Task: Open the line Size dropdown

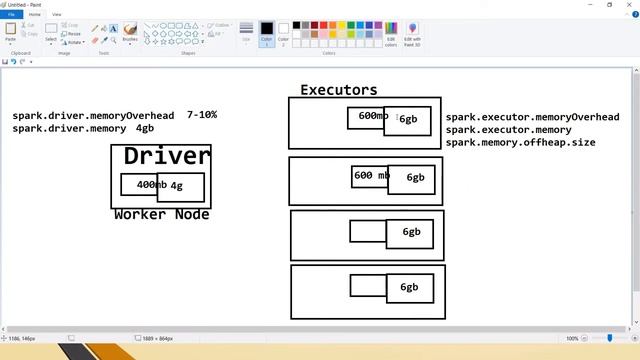Action: point(246,33)
